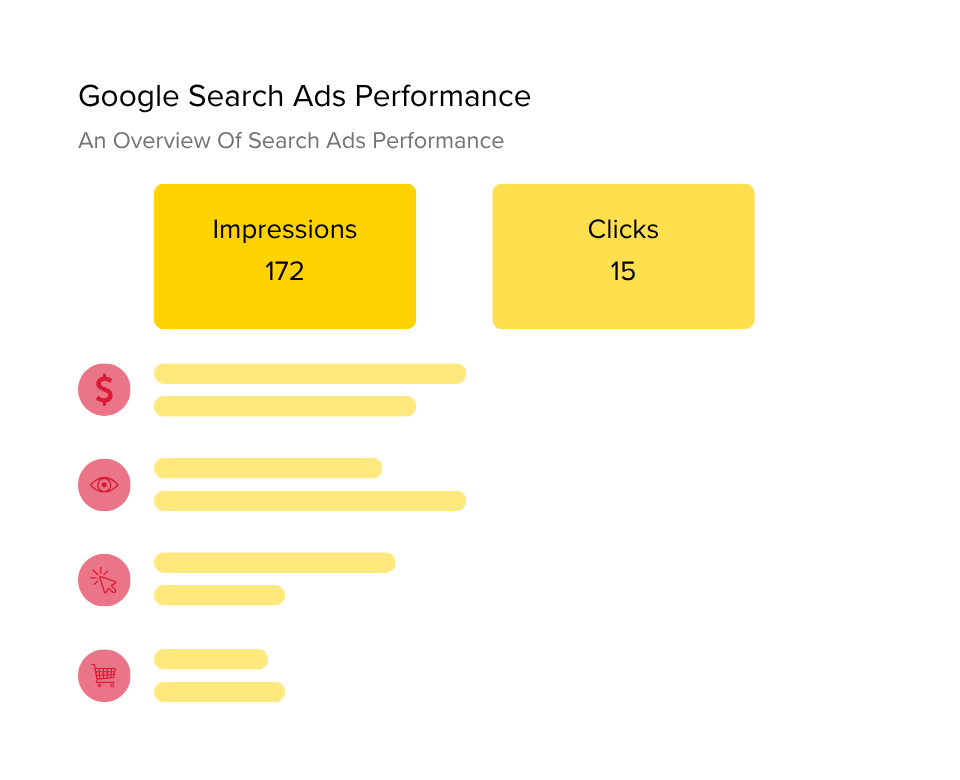Click the top bar beside dollar icon
The image size is (960, 780).
click(x=310, y=373)
